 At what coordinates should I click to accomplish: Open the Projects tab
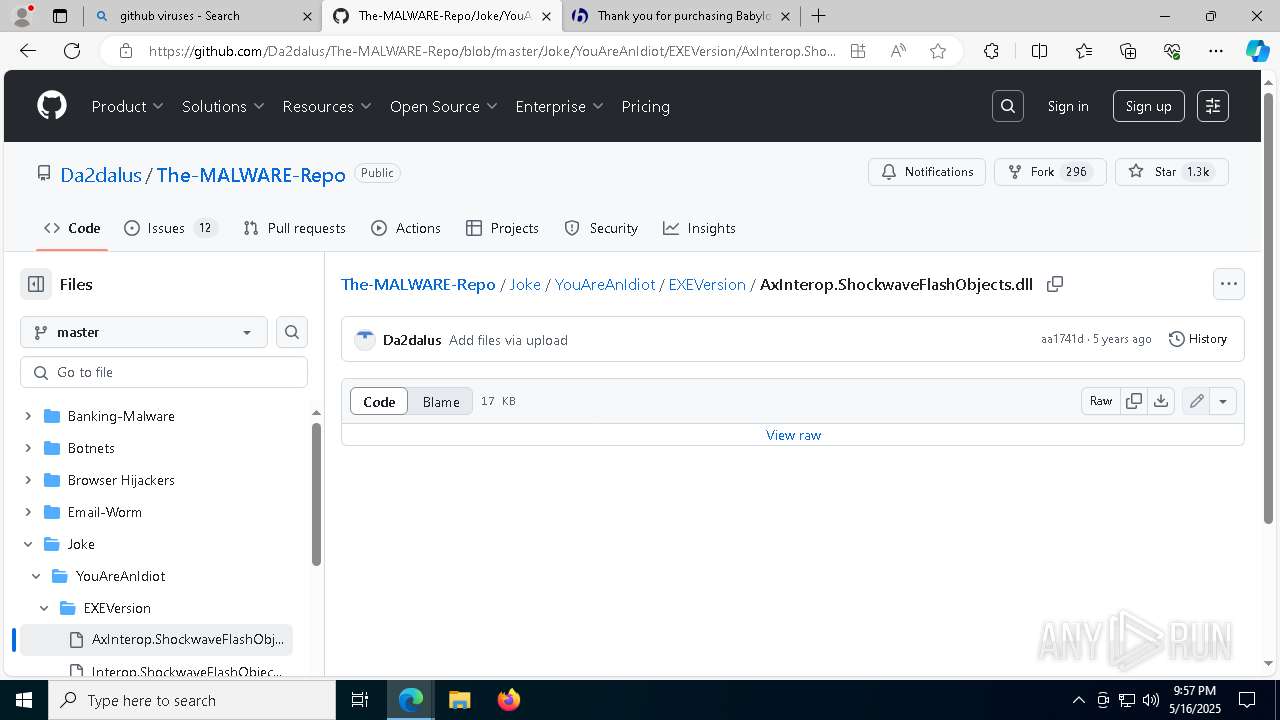coord(502,228)
